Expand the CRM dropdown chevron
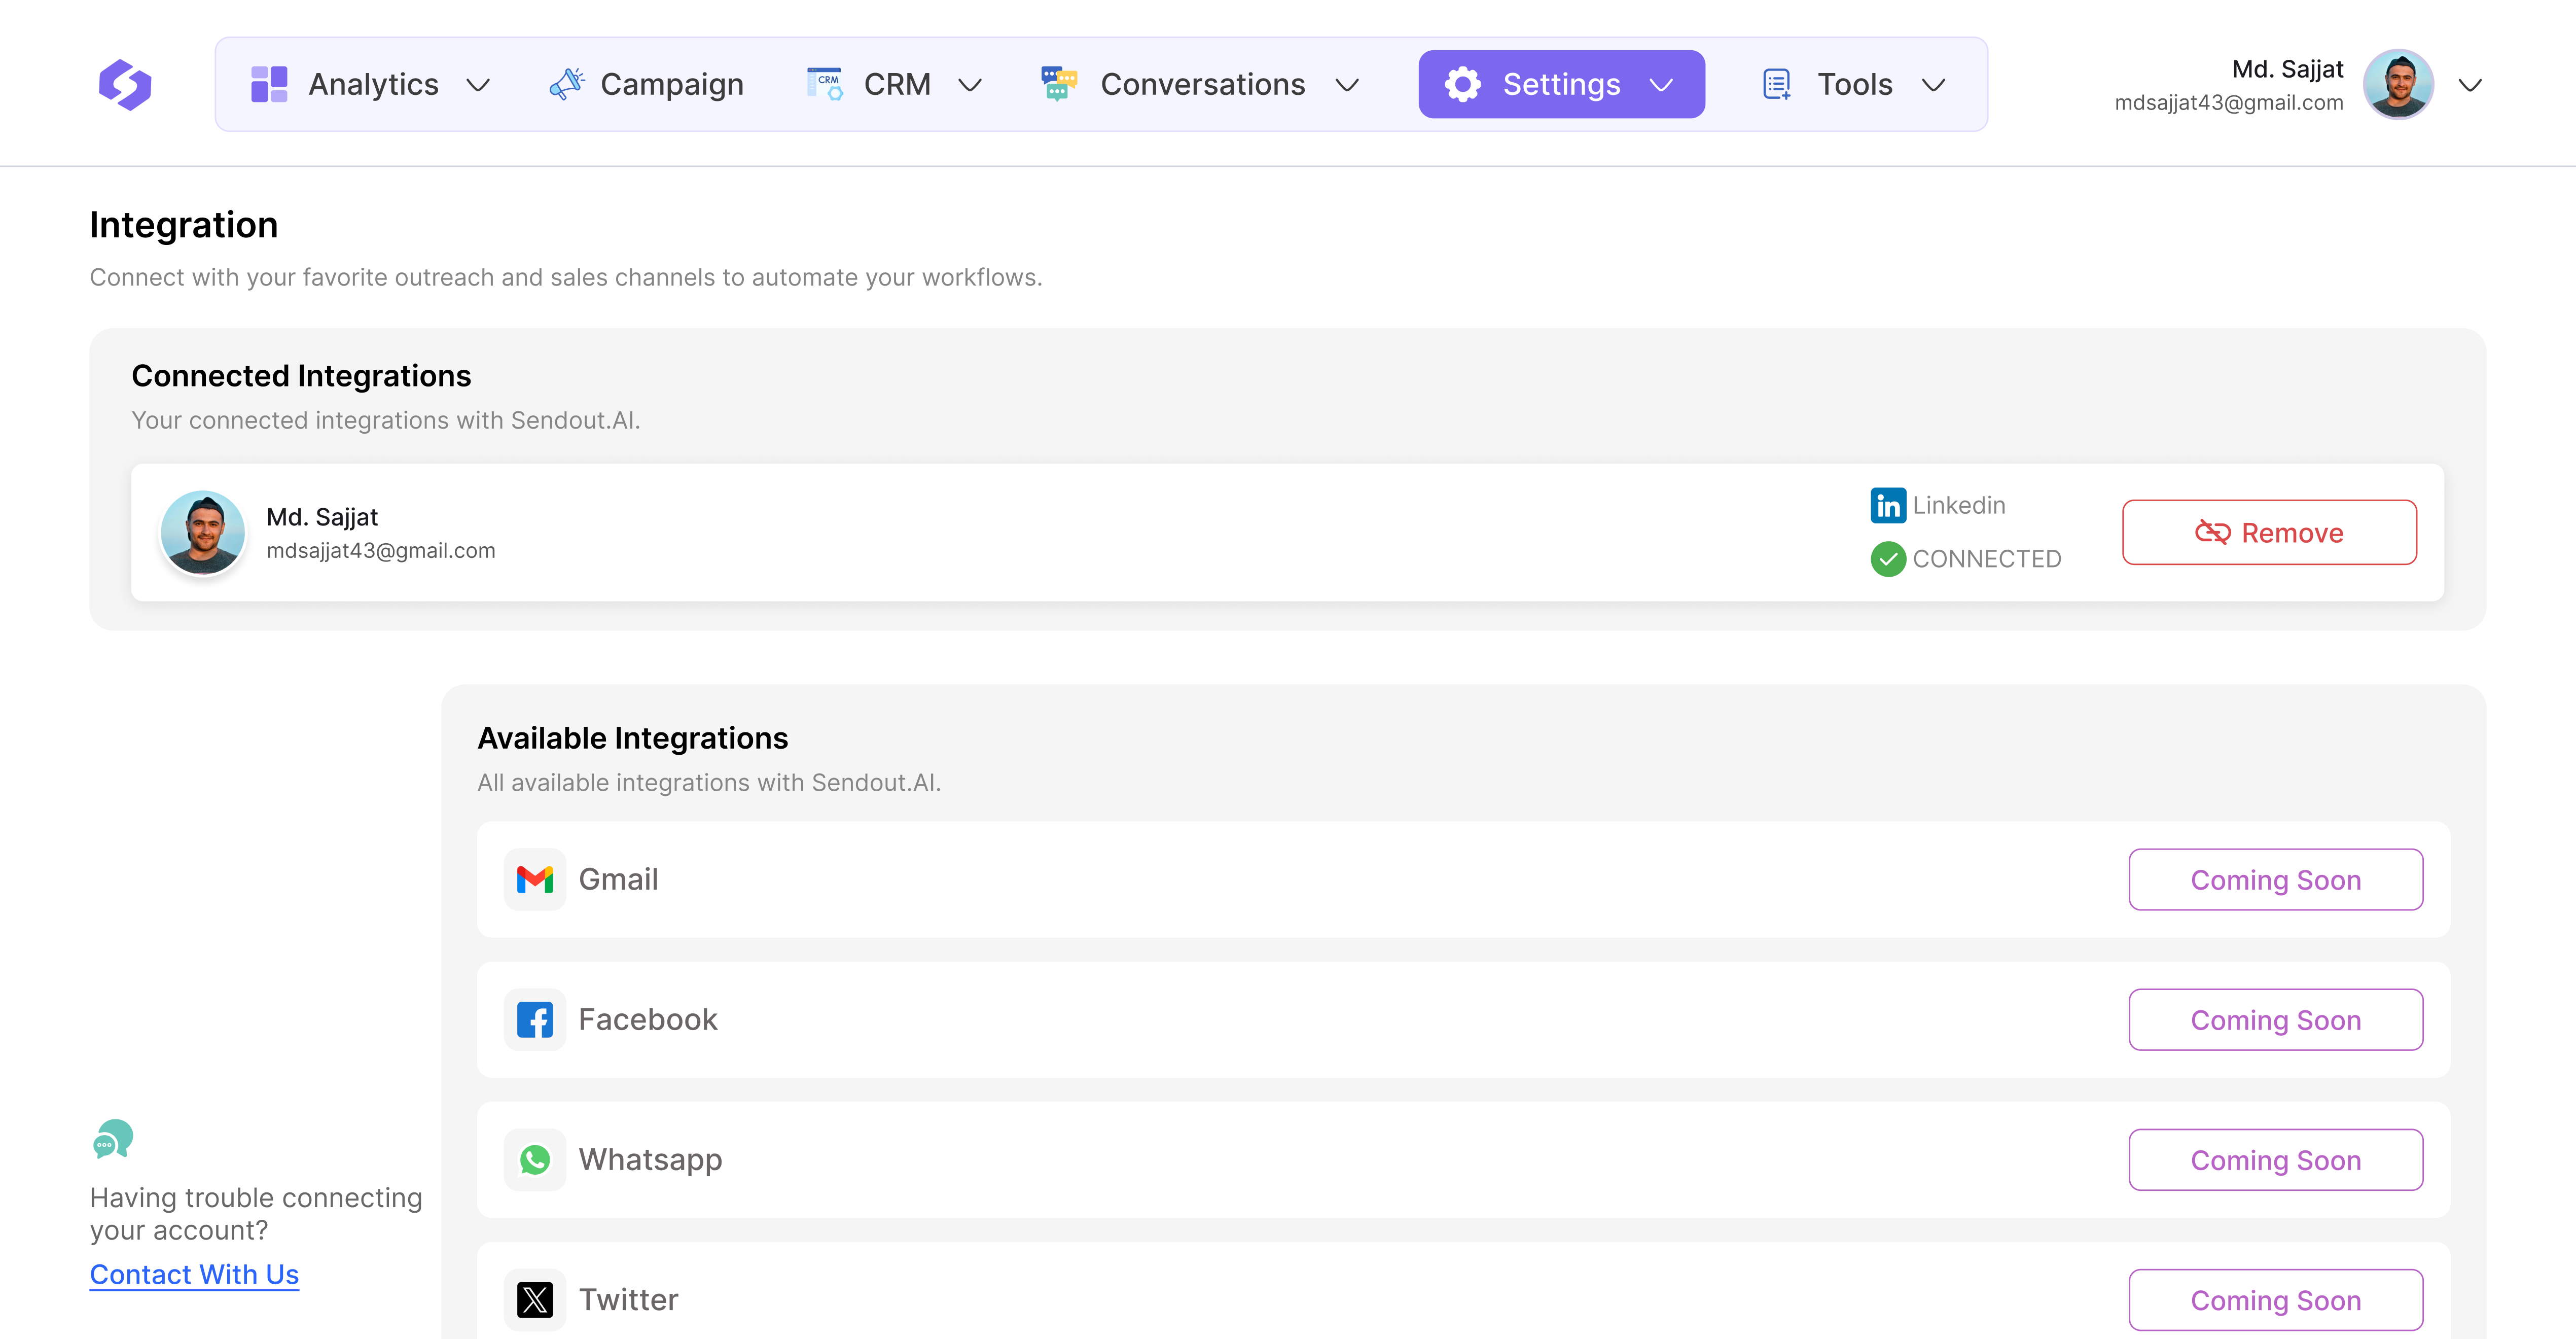The image size is (2576, 1339). (970, 85)
